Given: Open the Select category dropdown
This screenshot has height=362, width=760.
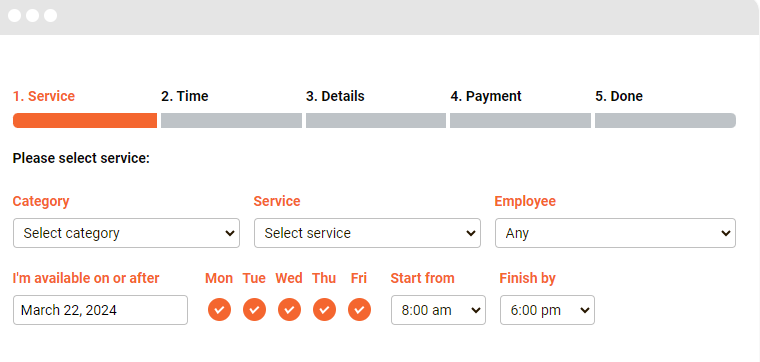Looking at the screenshot, I should pos(126,233).
